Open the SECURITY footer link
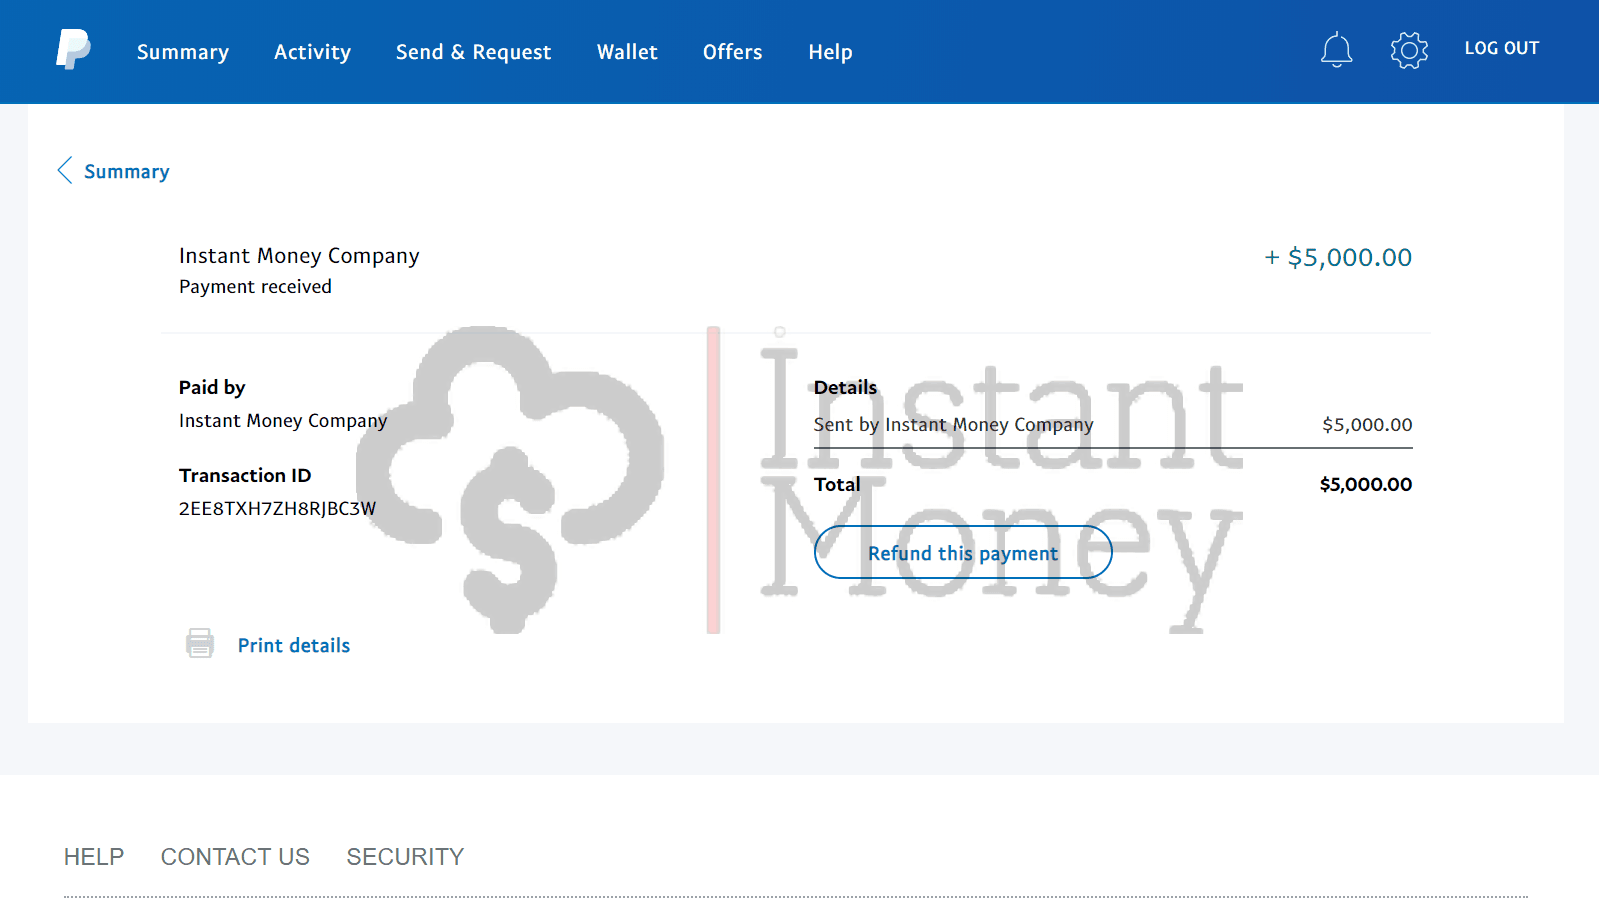Screen dimensions: 1599x915 [405, 857]
